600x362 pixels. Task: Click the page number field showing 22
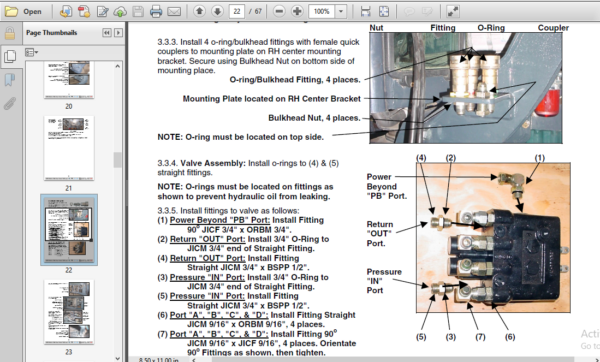click(237, 11)
